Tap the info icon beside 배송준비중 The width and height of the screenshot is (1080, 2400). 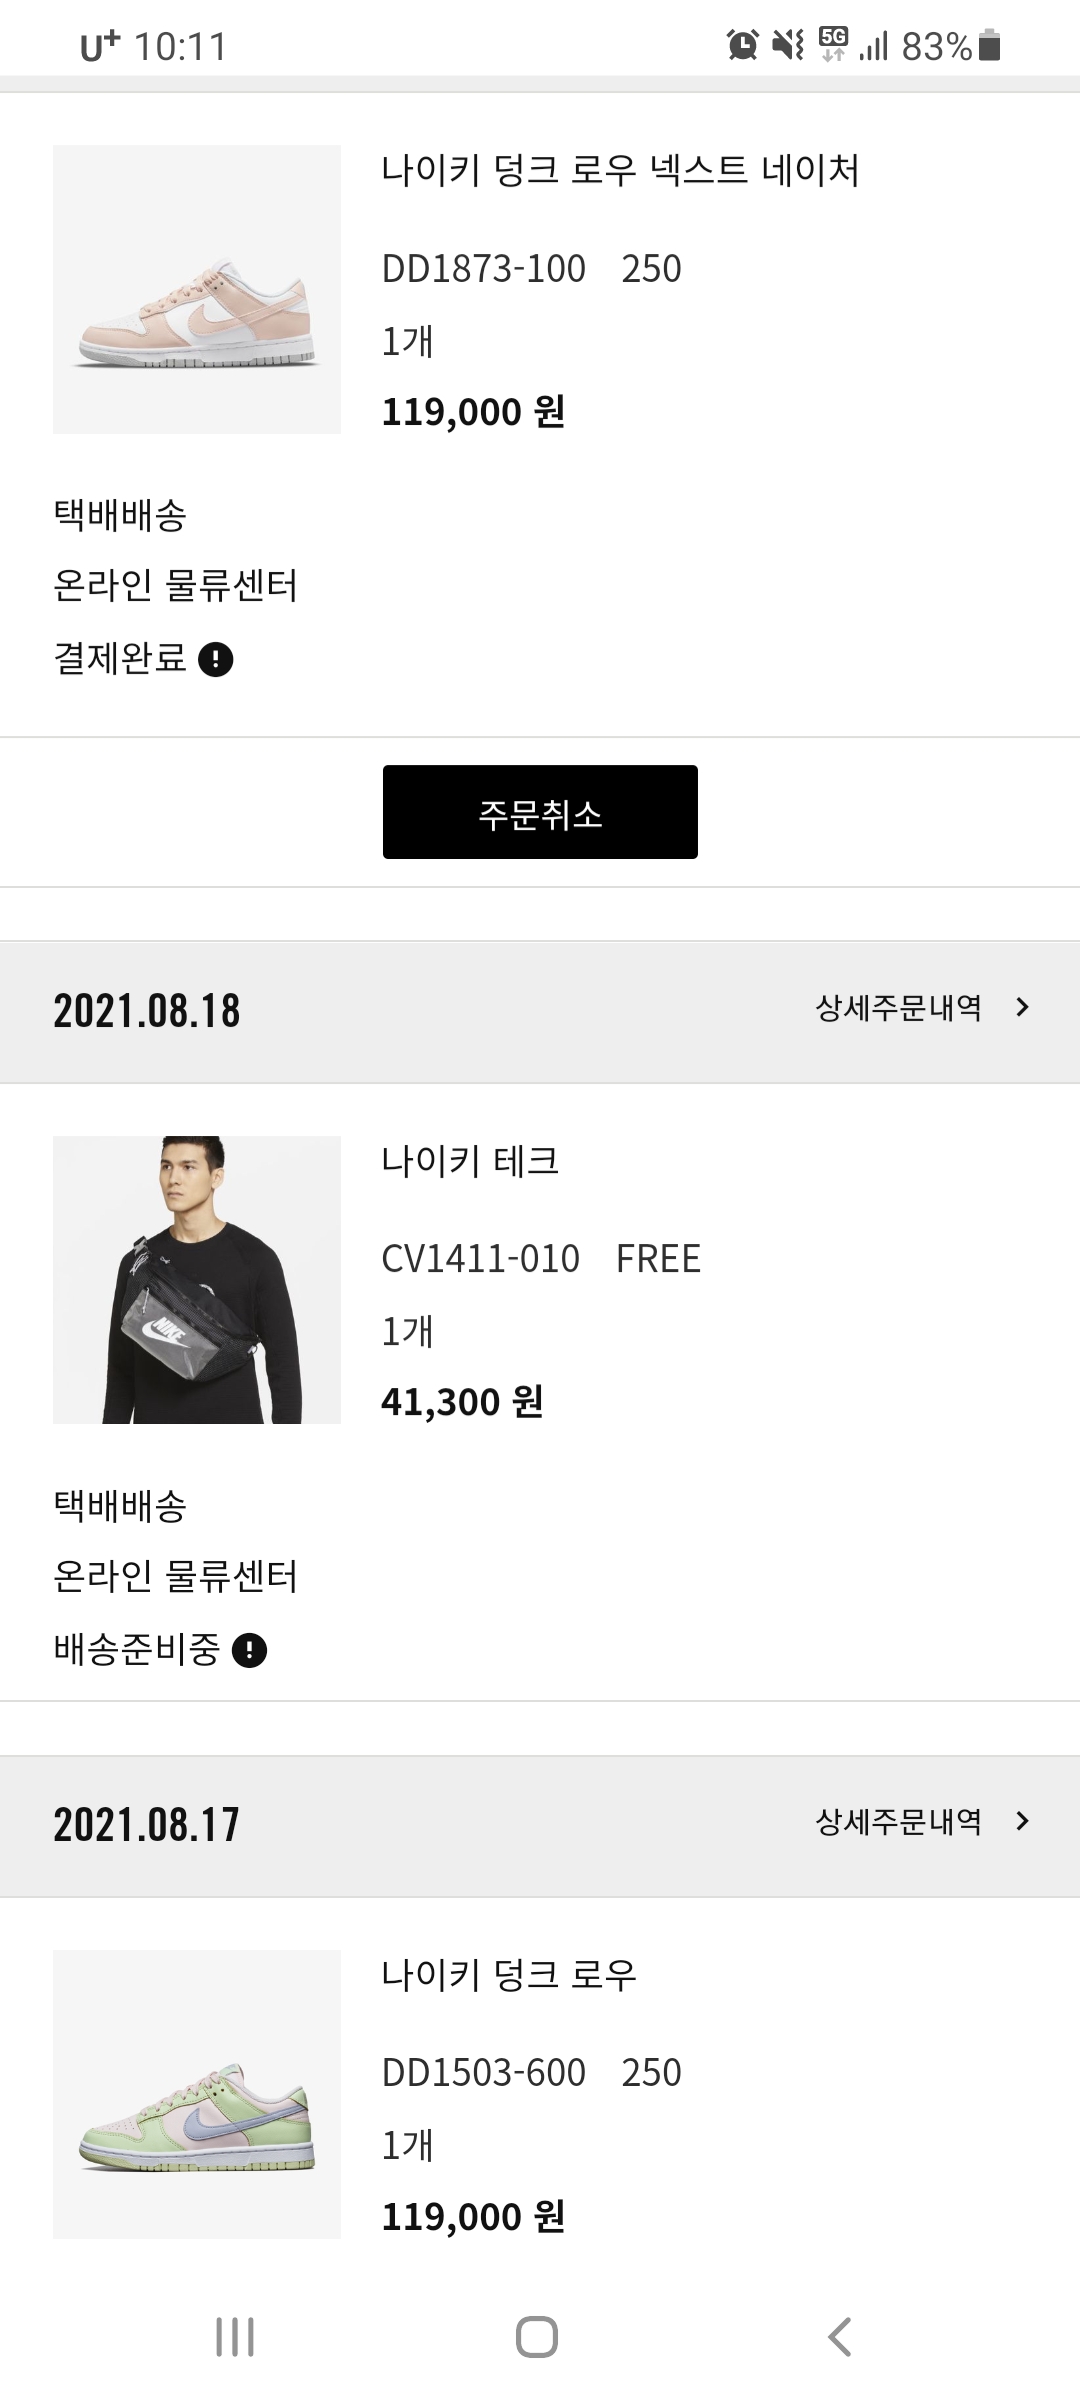coord(249,1650)
